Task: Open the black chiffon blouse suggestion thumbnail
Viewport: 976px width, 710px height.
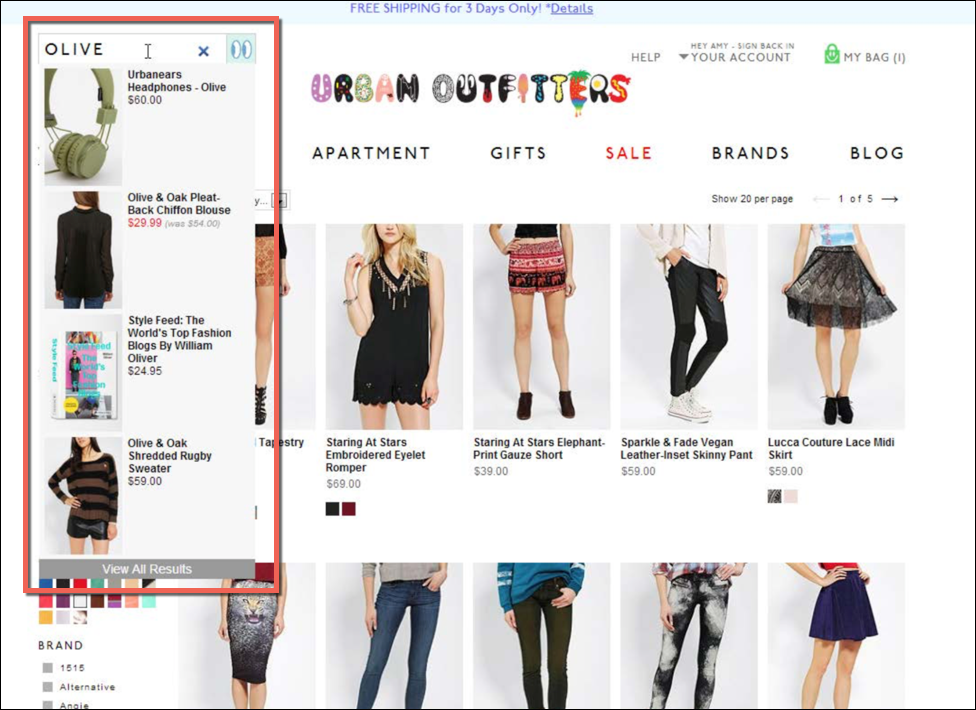Action: pos(83,250)
